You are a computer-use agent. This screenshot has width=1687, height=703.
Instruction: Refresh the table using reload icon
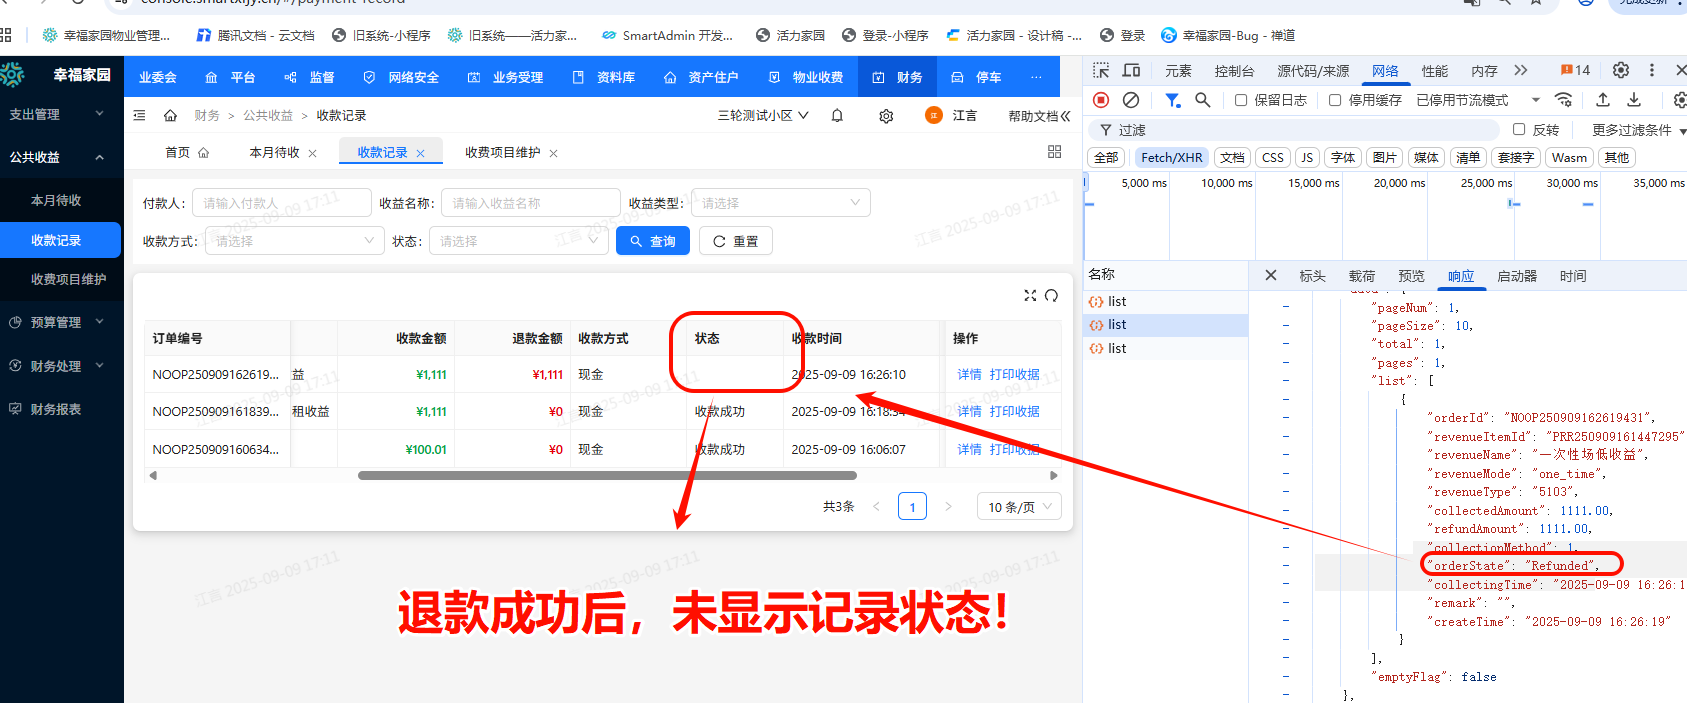(1051, 296)
